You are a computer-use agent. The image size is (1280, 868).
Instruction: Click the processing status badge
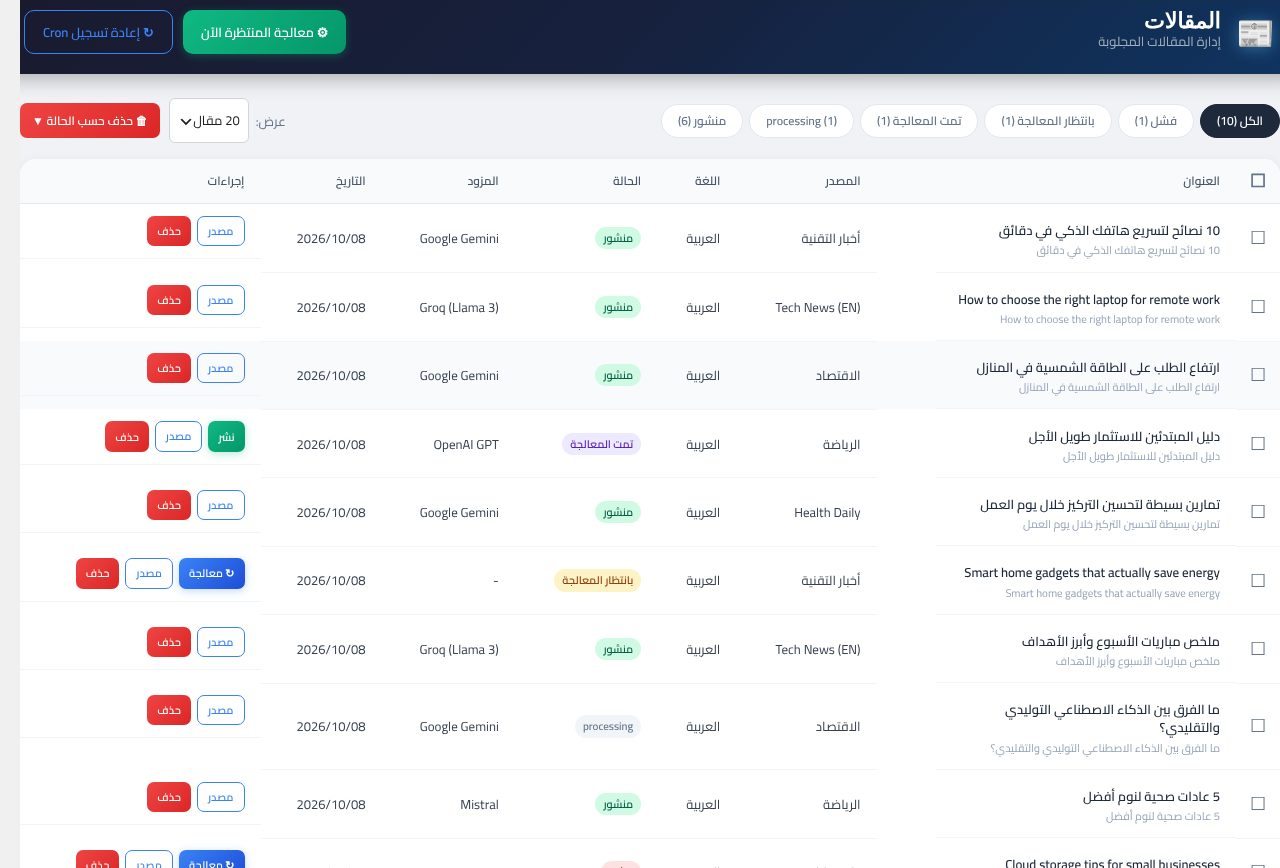[x=608, y=727]
